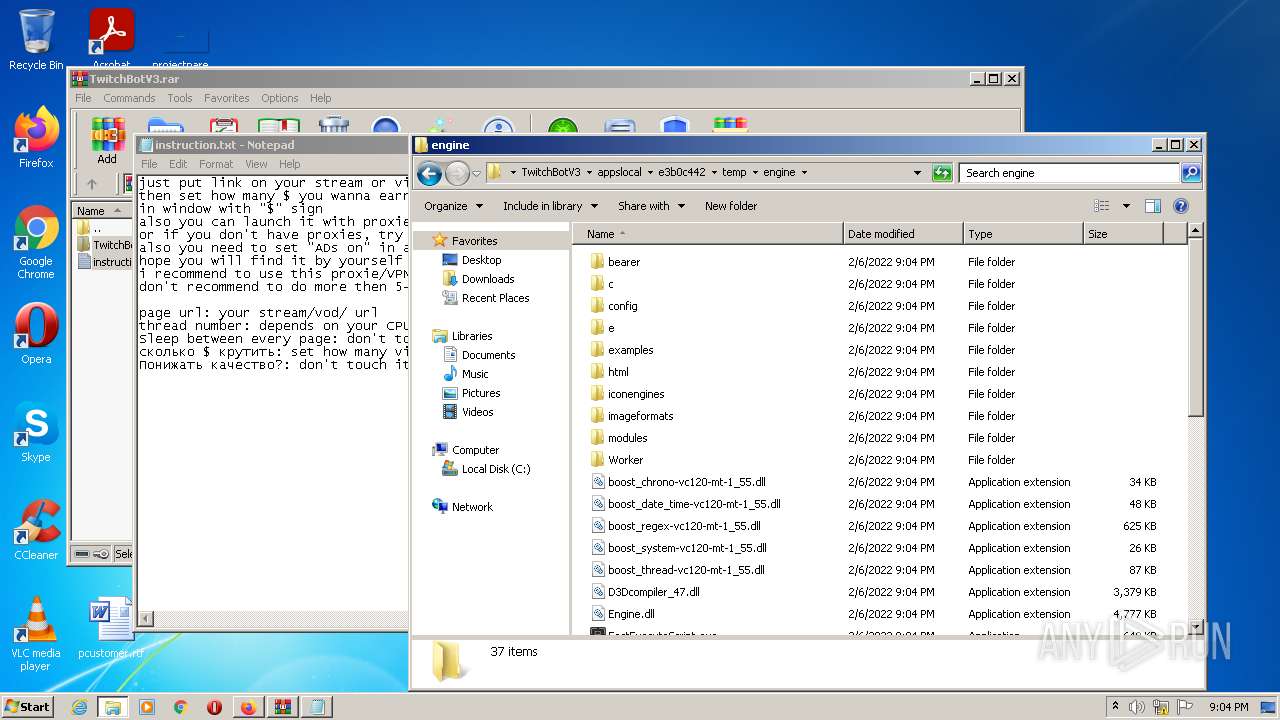
Task: Open the Firefox desktop shortcut
Action: (x=36, y=138)
